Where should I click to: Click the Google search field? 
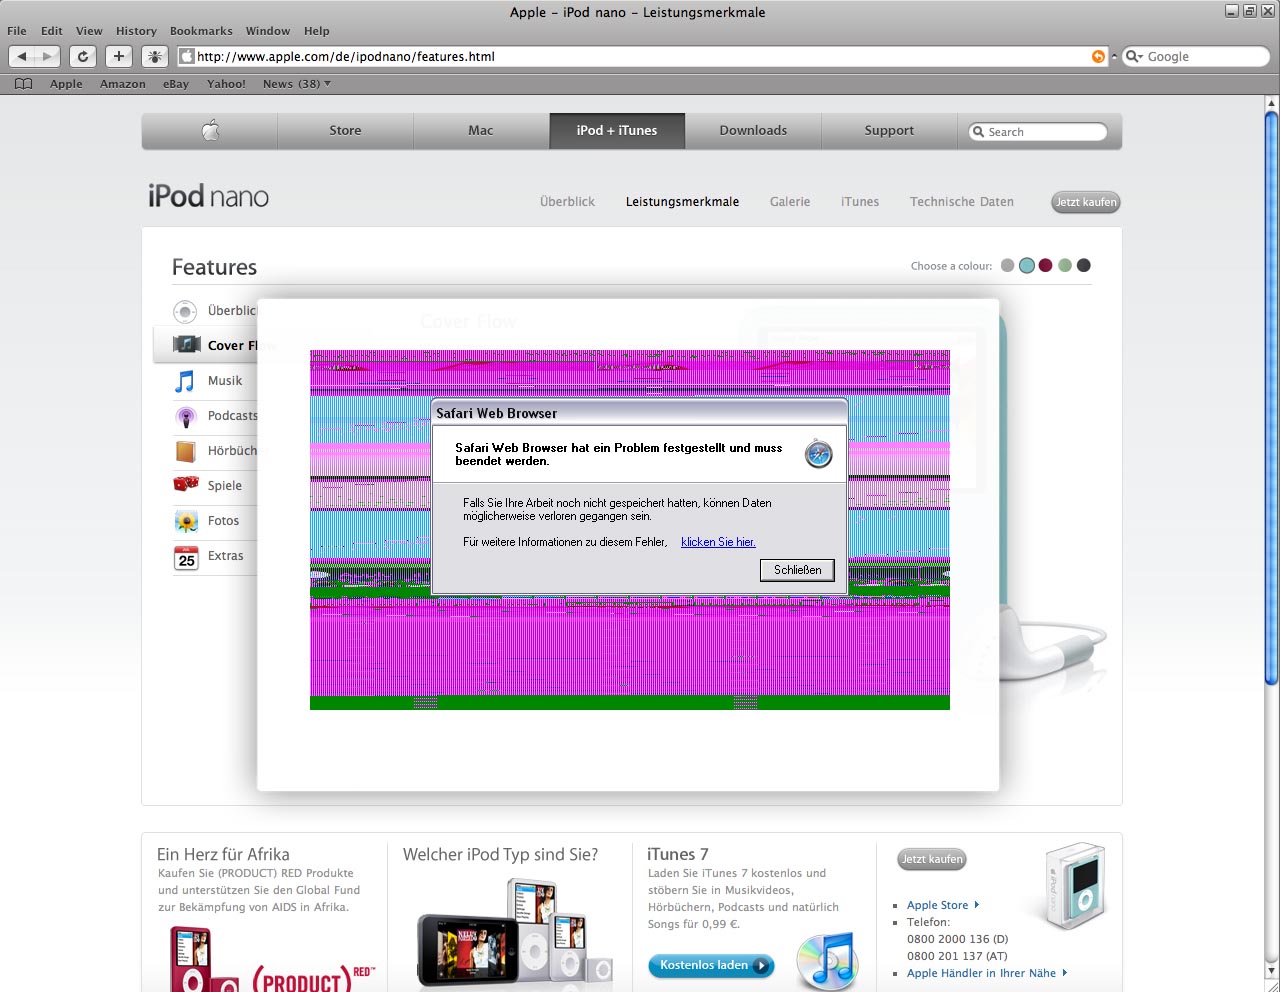pos(1196,56)
